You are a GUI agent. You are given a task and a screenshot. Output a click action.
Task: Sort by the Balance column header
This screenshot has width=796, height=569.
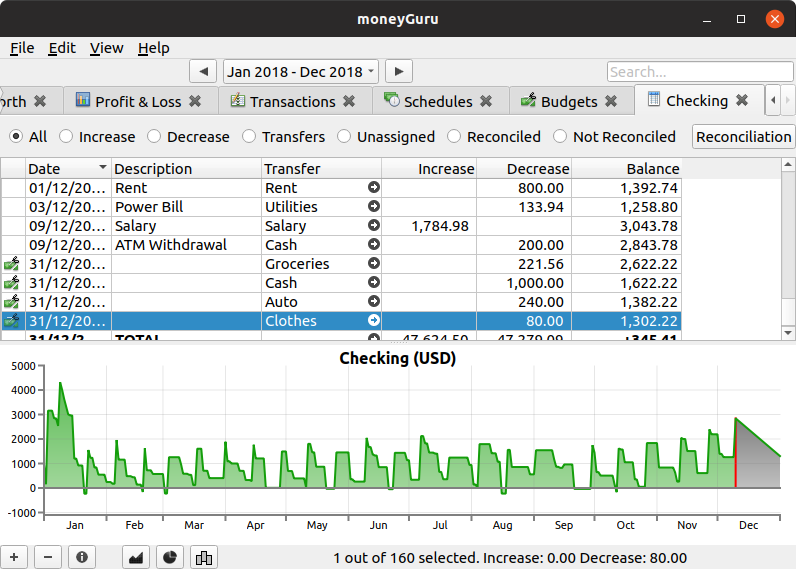click(x=626, y=169)
